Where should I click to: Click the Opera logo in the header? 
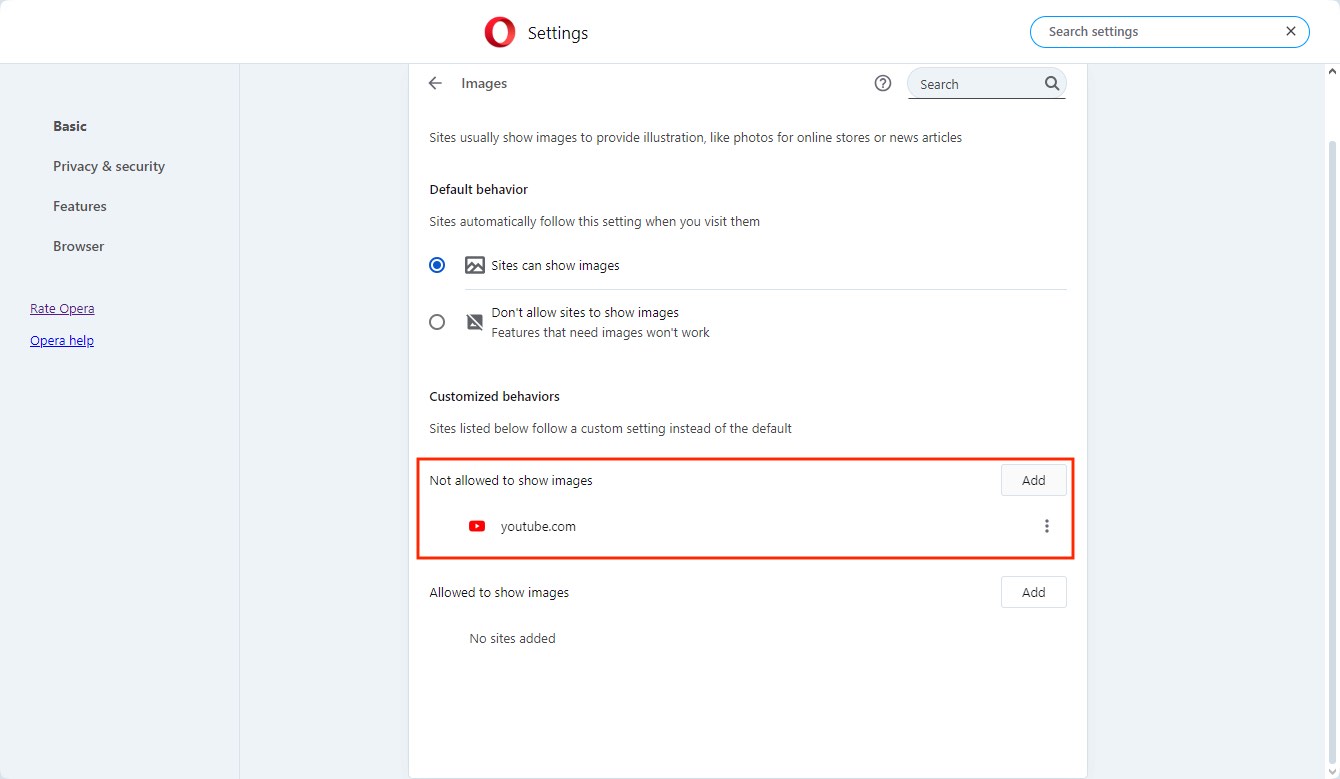pyautogui.click(x=498, y=31)
